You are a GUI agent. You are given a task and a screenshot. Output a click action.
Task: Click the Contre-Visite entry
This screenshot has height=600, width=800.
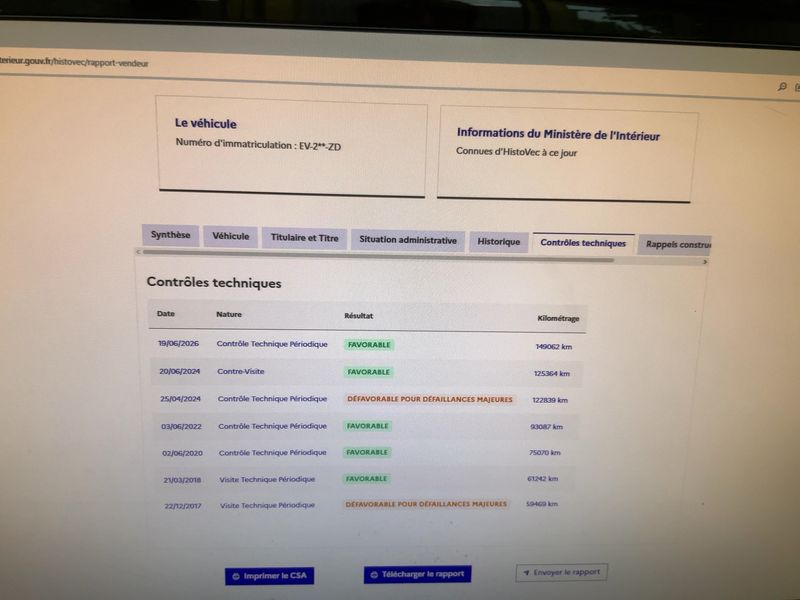[241, 371]
